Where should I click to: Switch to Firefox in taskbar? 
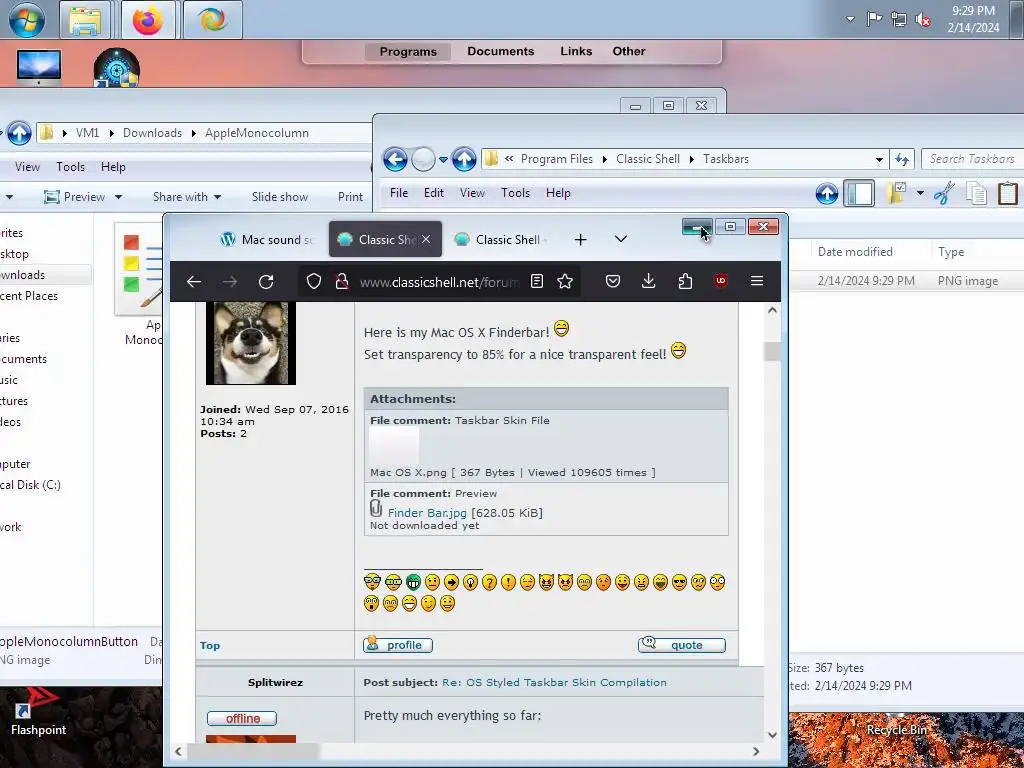pyautogui.click(x=148, y=20)
